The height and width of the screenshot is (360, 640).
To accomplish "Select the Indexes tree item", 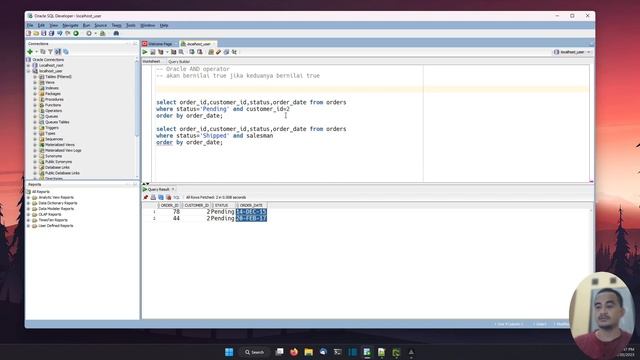I will coord(52,88).
